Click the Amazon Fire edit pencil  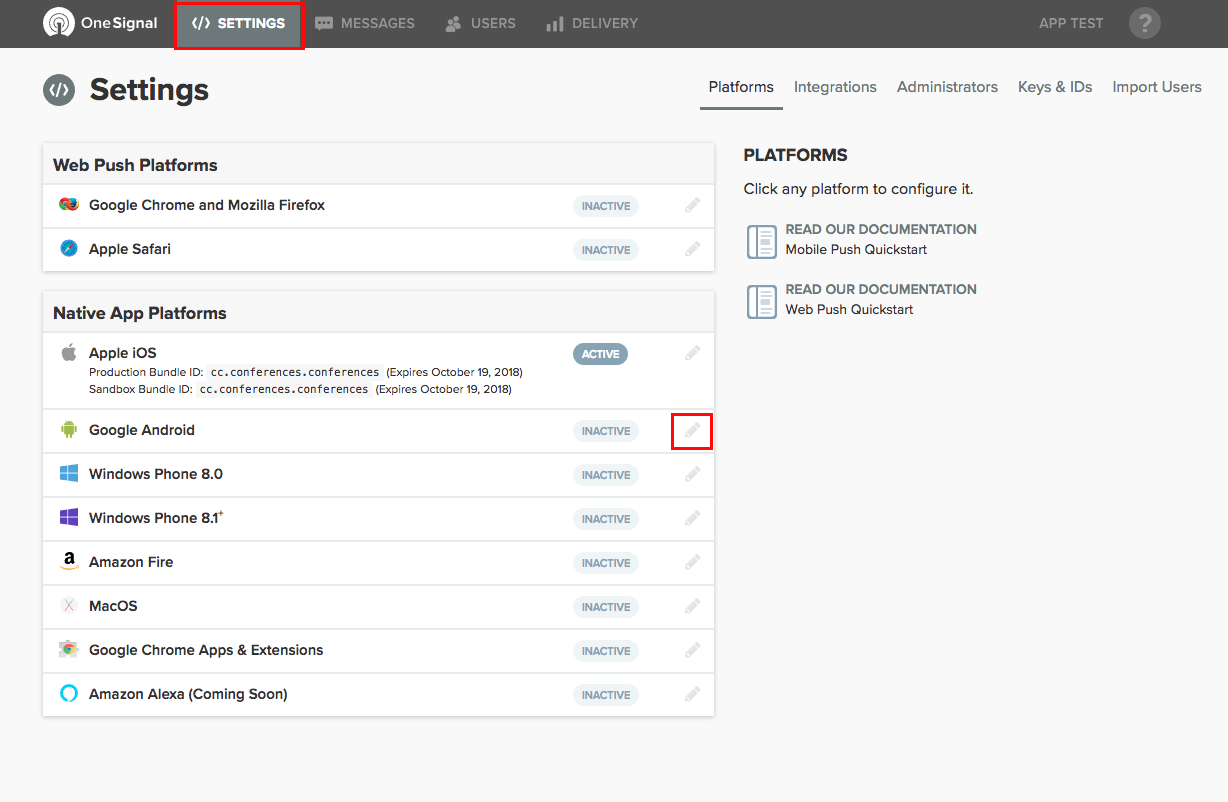tap(692, 562)
